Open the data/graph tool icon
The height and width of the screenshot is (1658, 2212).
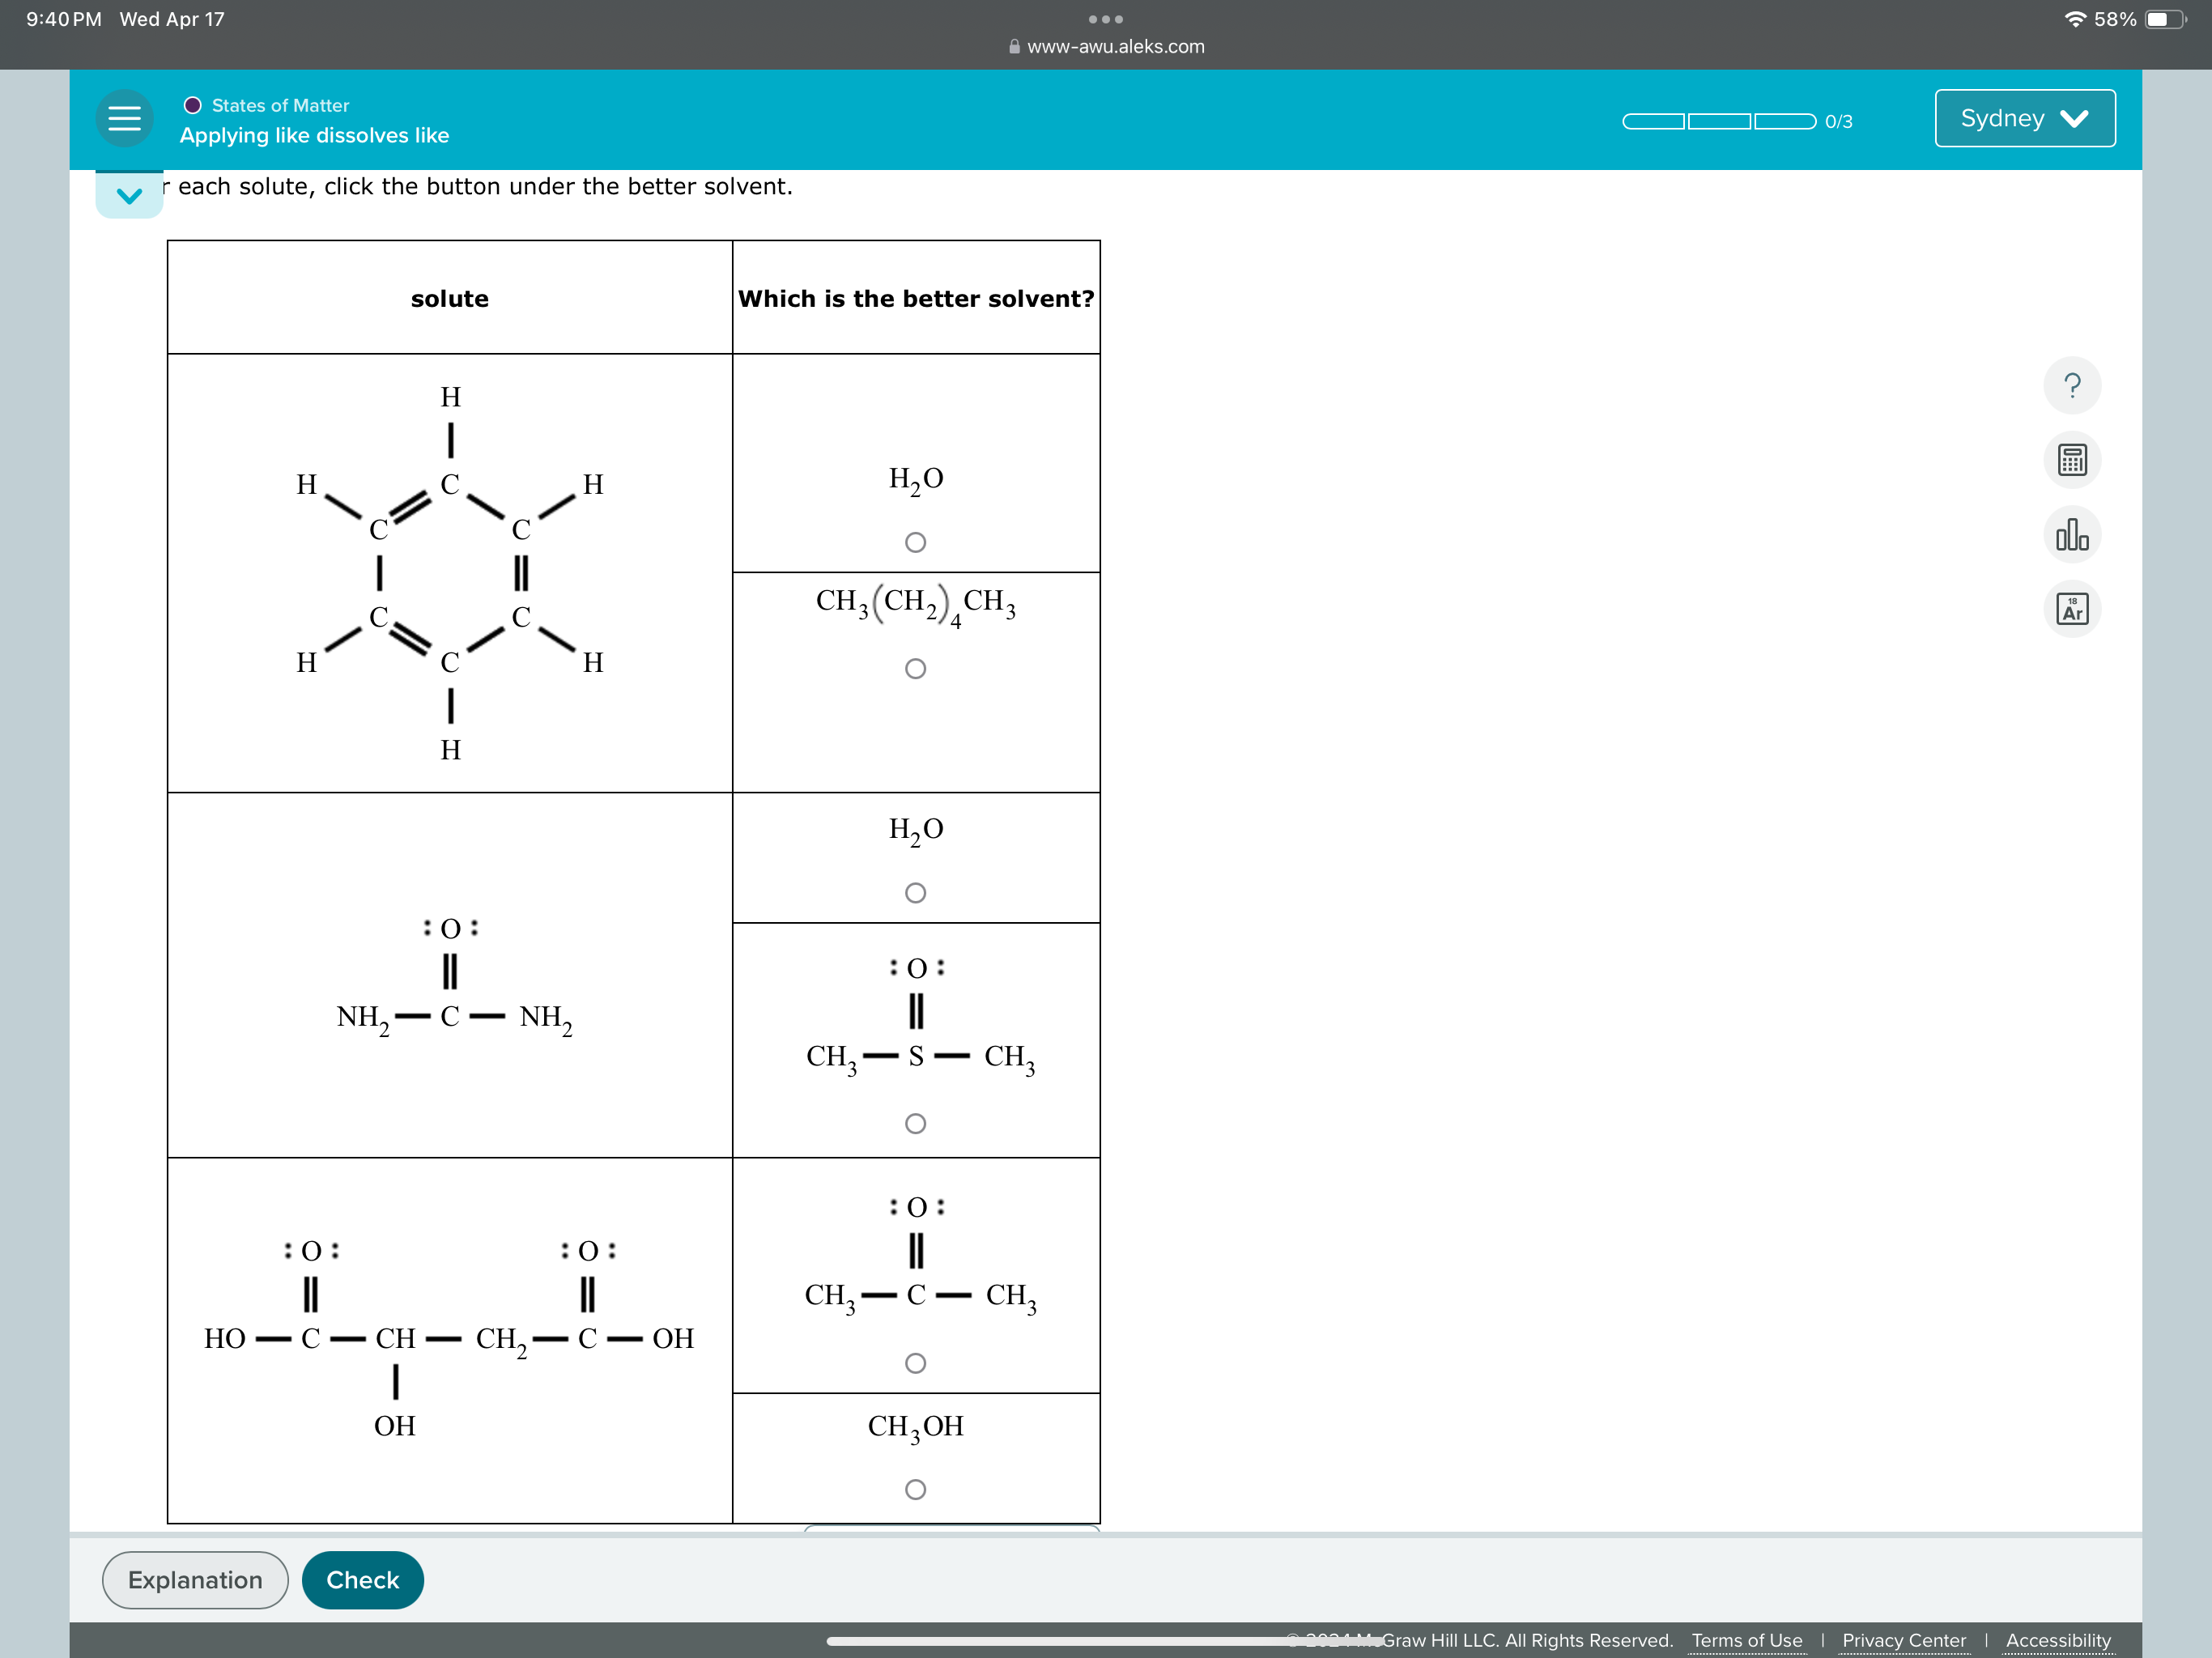2071,536
